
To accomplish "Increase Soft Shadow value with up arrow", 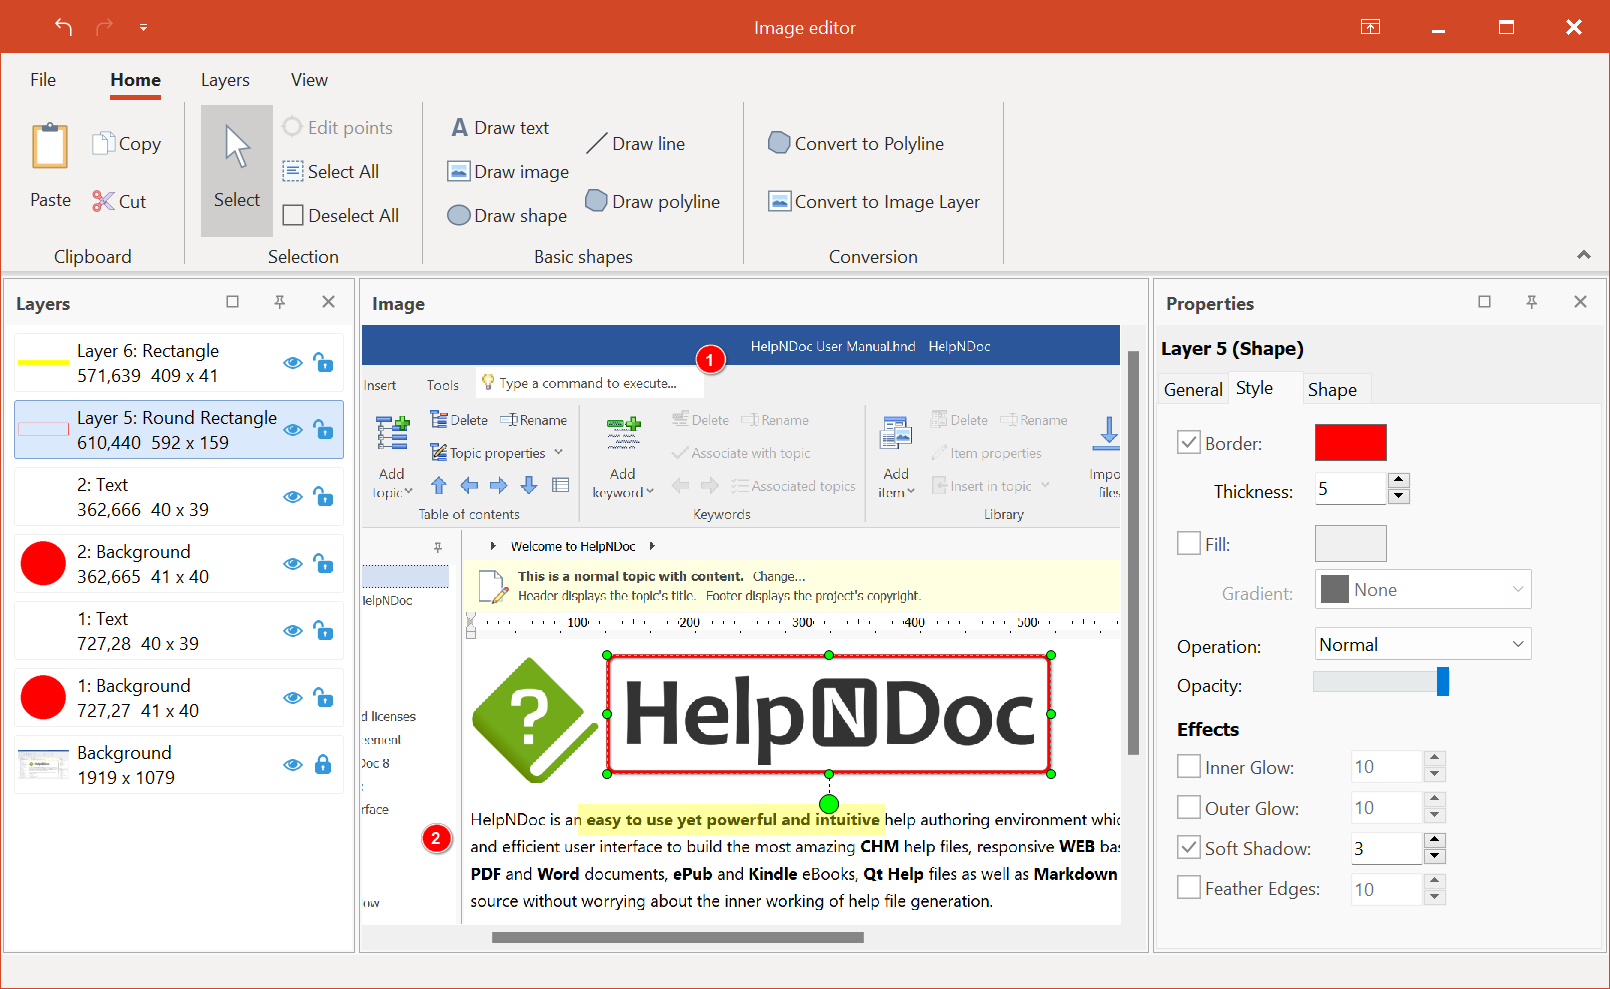I will tap(1435, 840).
